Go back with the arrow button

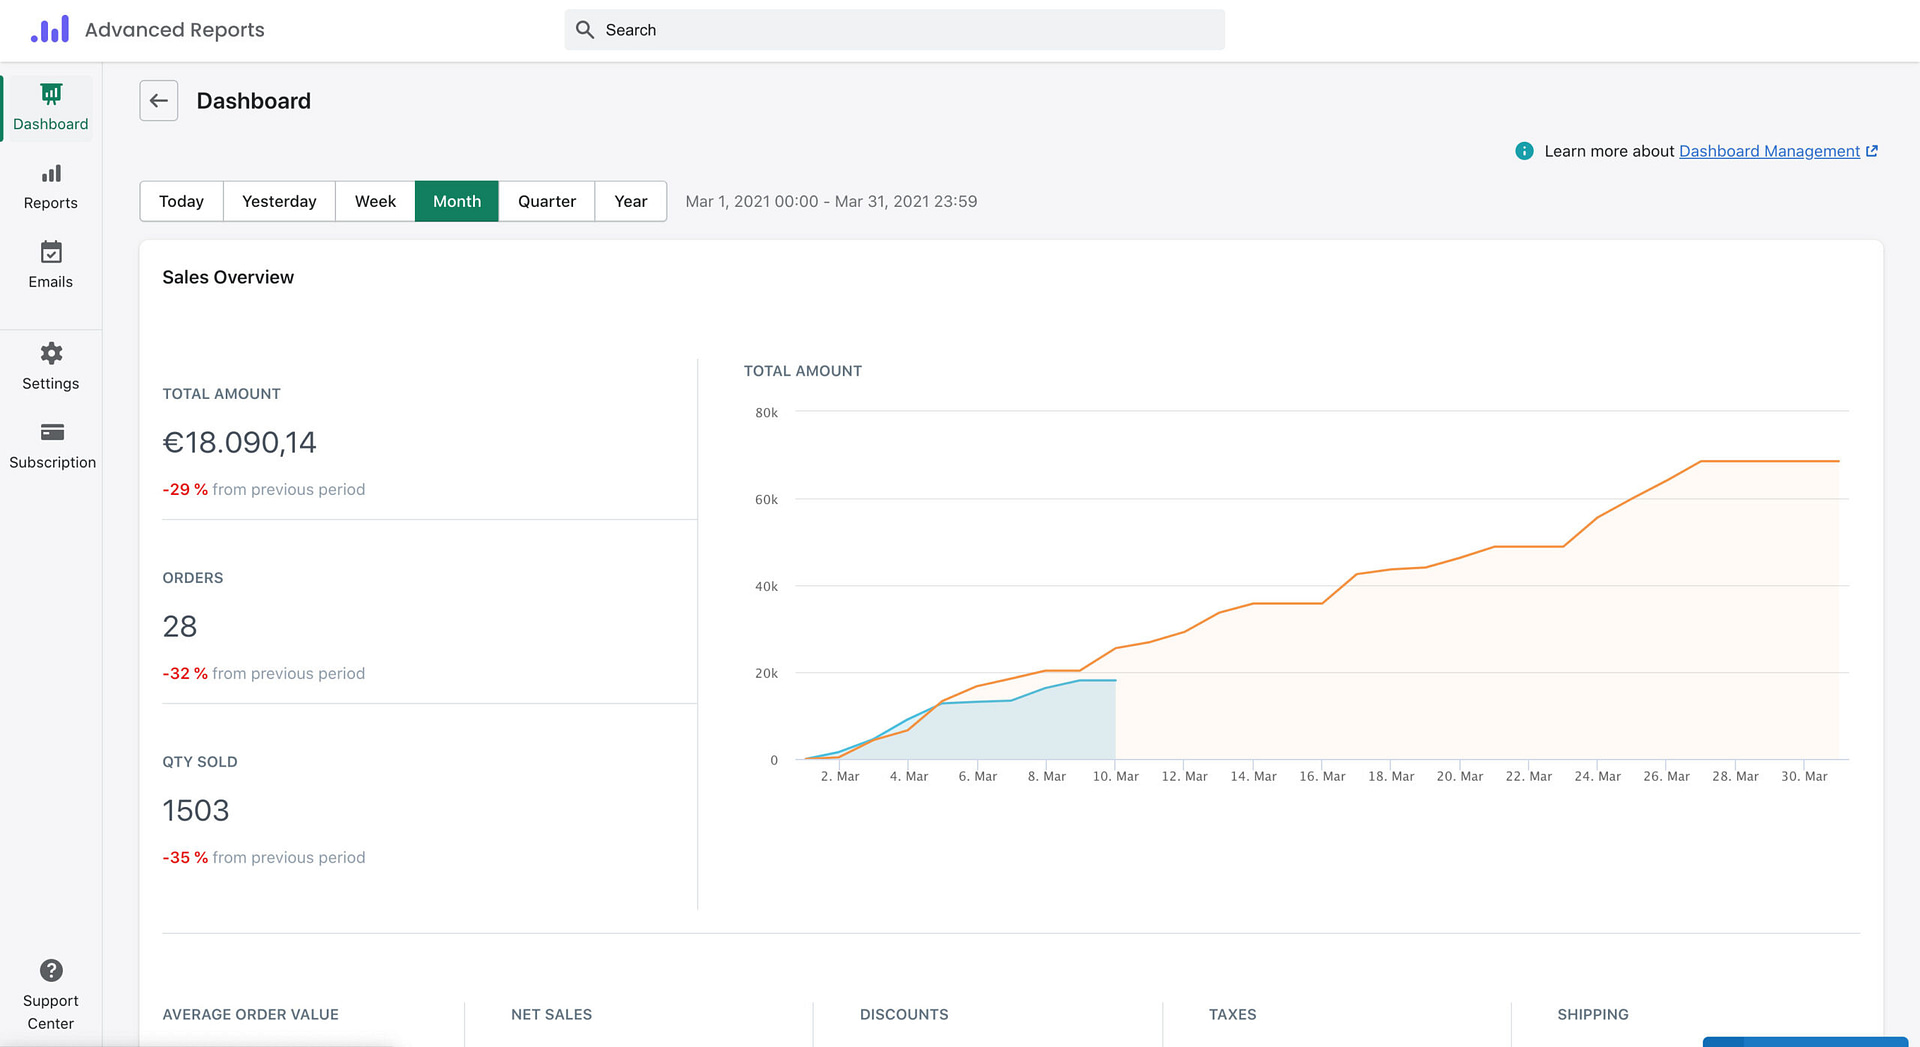(159, 101)
